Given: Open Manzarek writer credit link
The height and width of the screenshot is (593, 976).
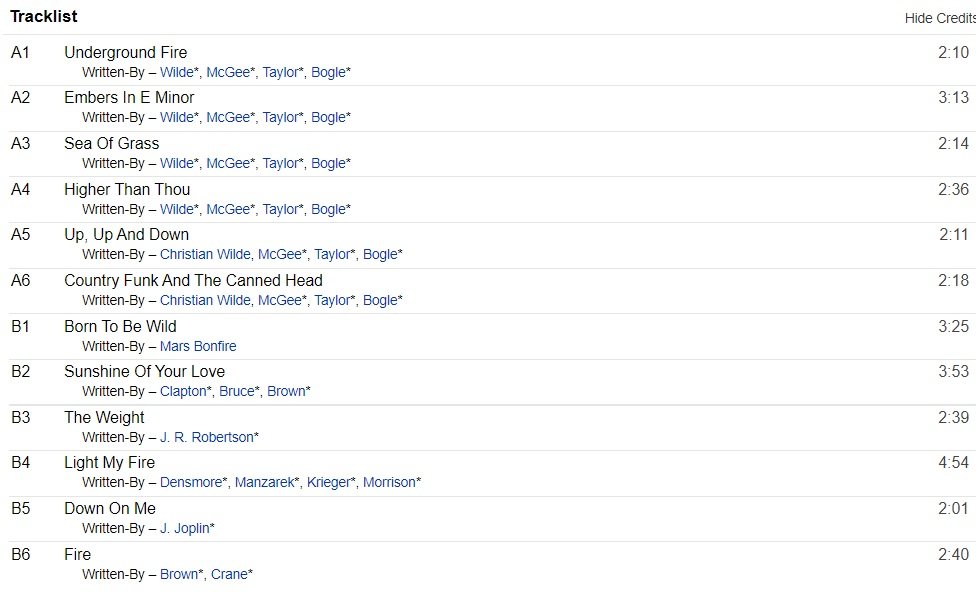Looking at the screenshot, I should 265,482.
